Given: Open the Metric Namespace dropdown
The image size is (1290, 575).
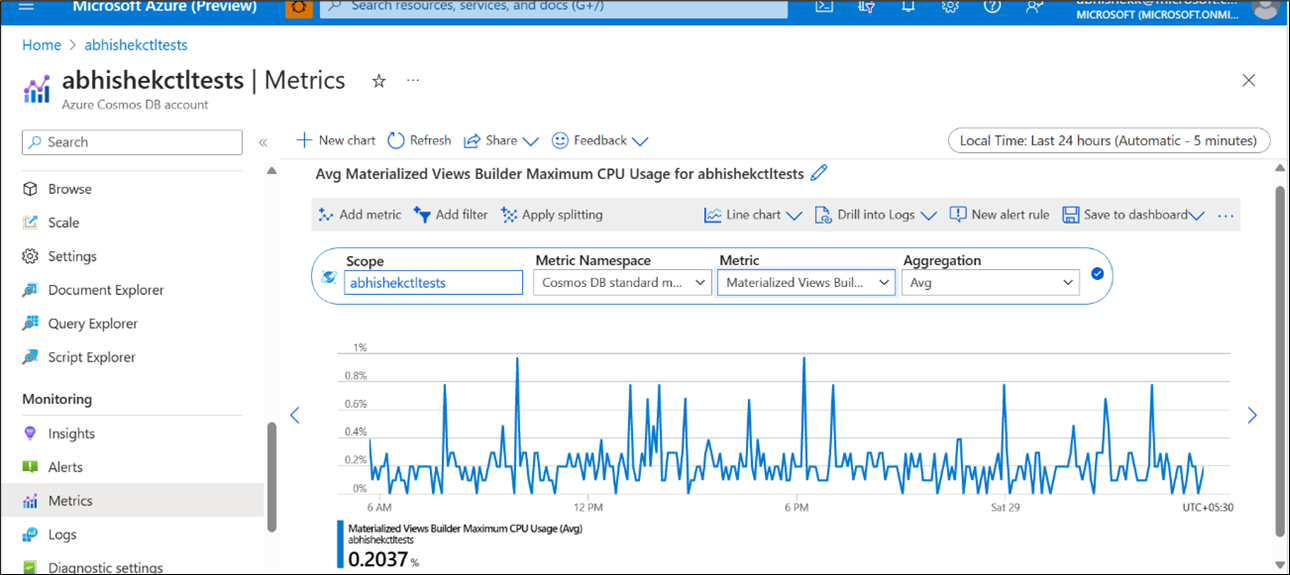Looking at the screenshot, I should click(622, 283).
